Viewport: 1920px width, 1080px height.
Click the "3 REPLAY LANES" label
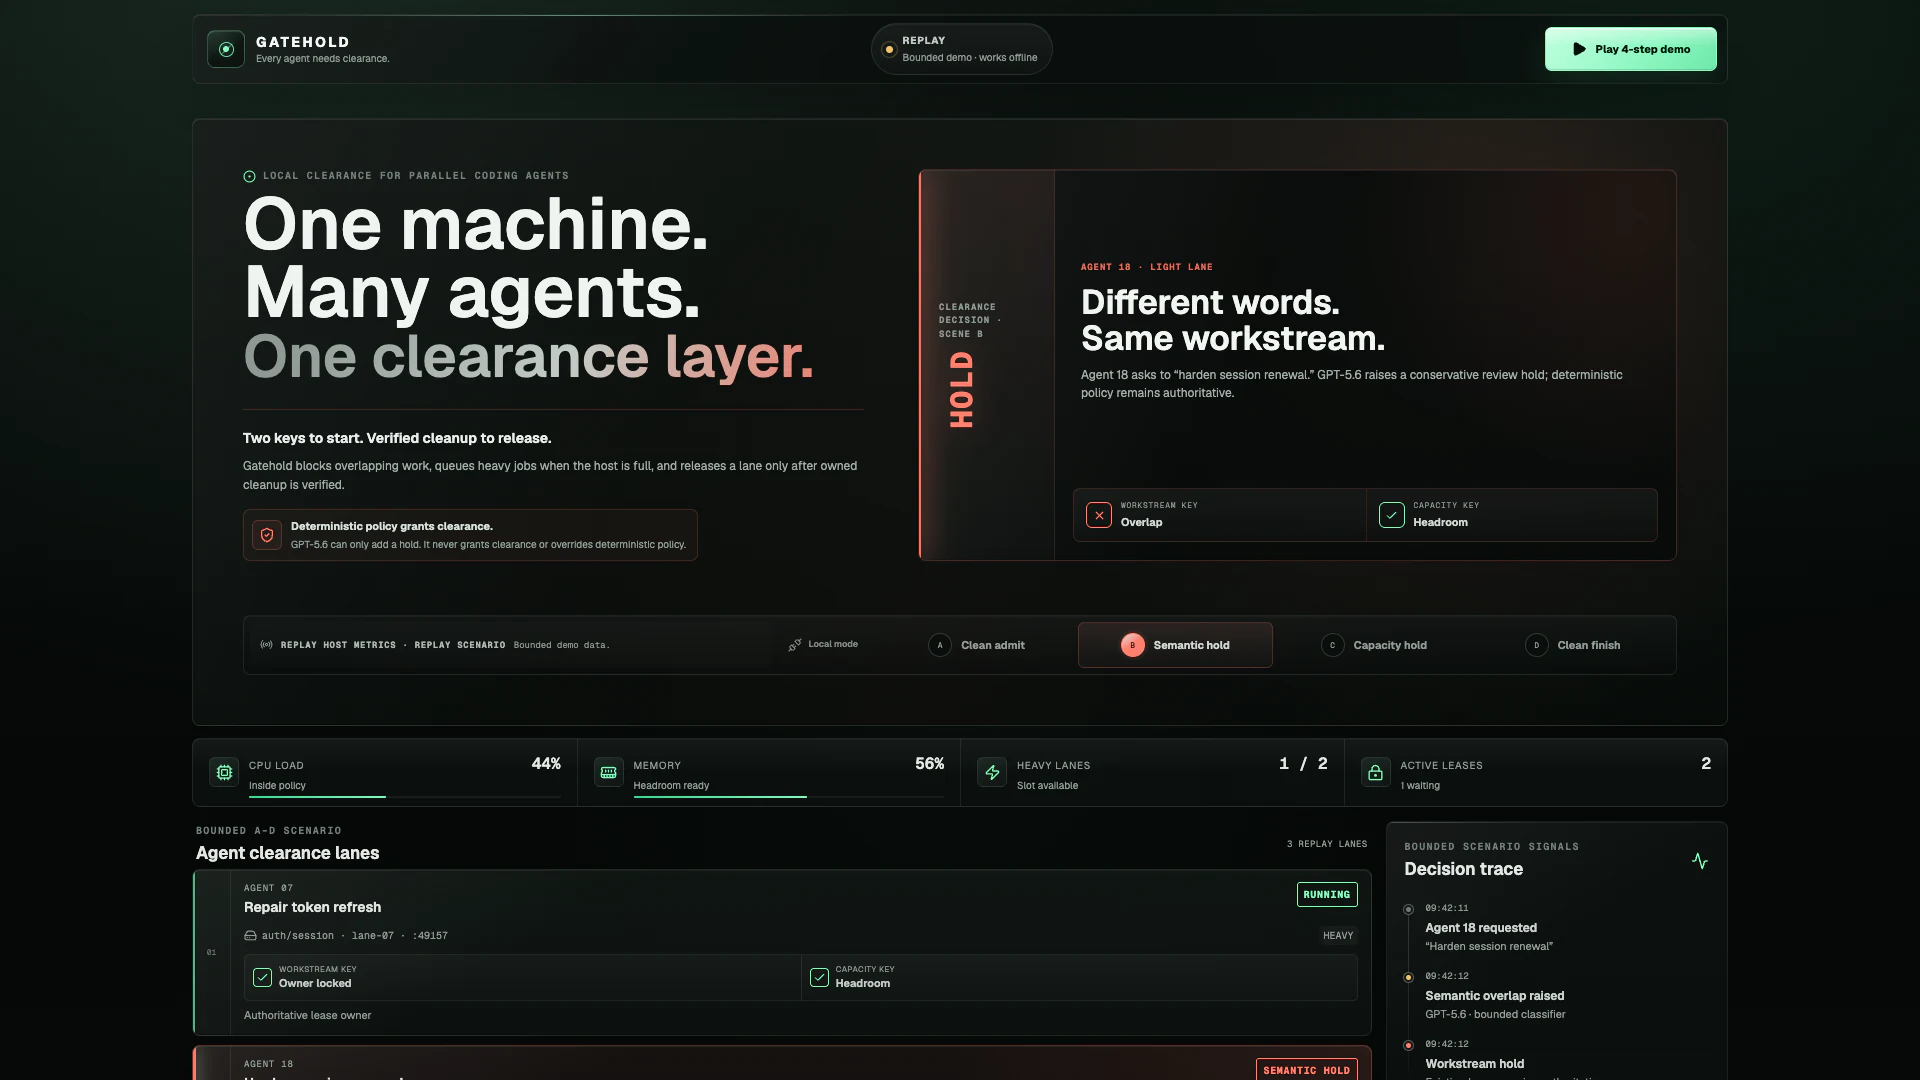coord(1327,844)
